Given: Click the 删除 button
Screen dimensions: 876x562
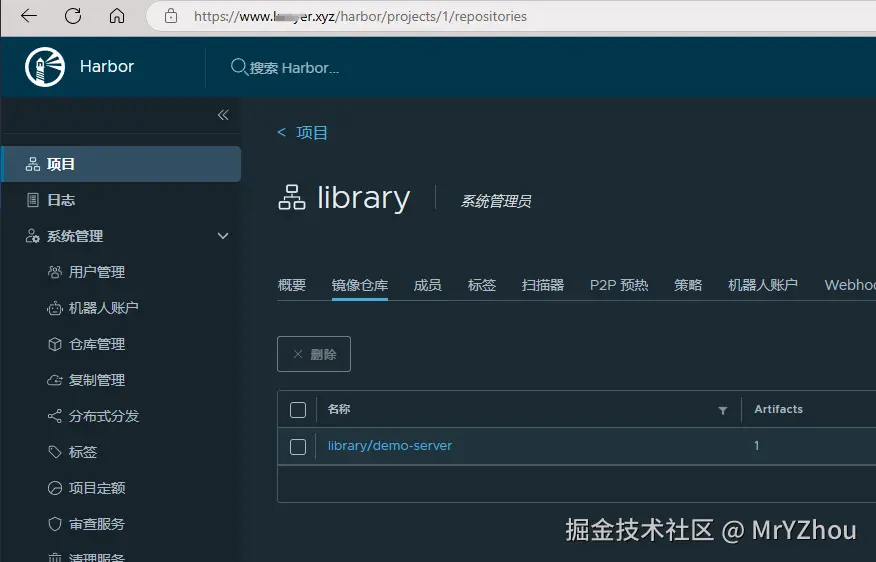Looking at the screenshot, I should coord(314,354).
